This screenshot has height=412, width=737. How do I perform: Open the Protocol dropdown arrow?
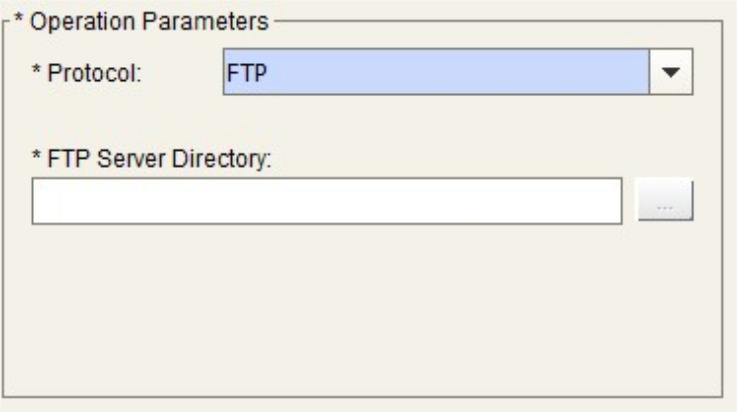(672, 74)
